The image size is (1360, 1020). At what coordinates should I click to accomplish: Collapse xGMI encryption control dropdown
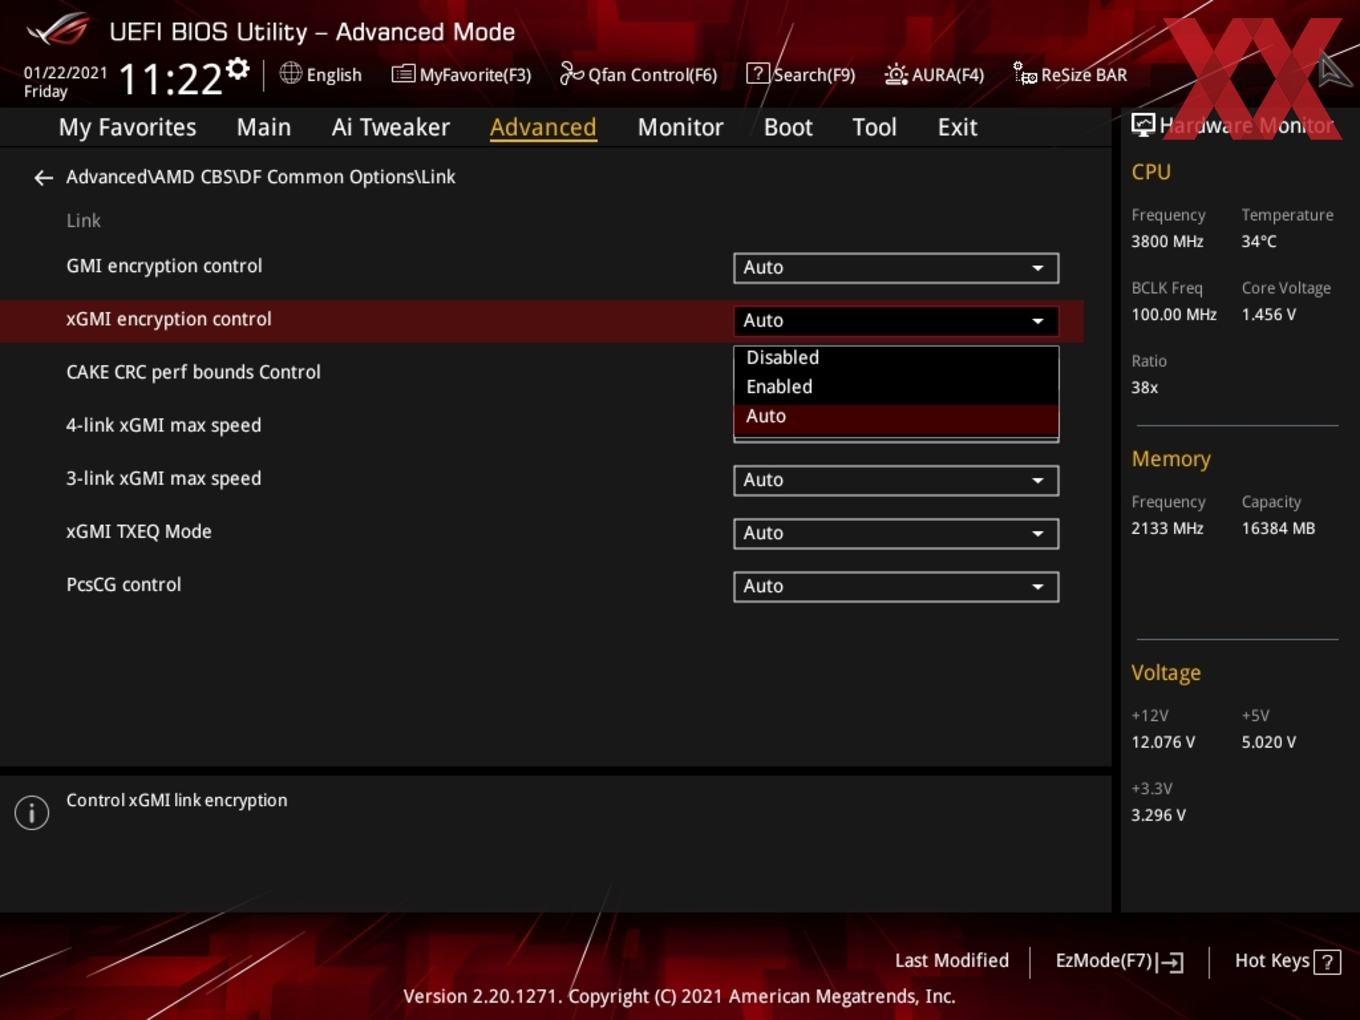point(896,321)
